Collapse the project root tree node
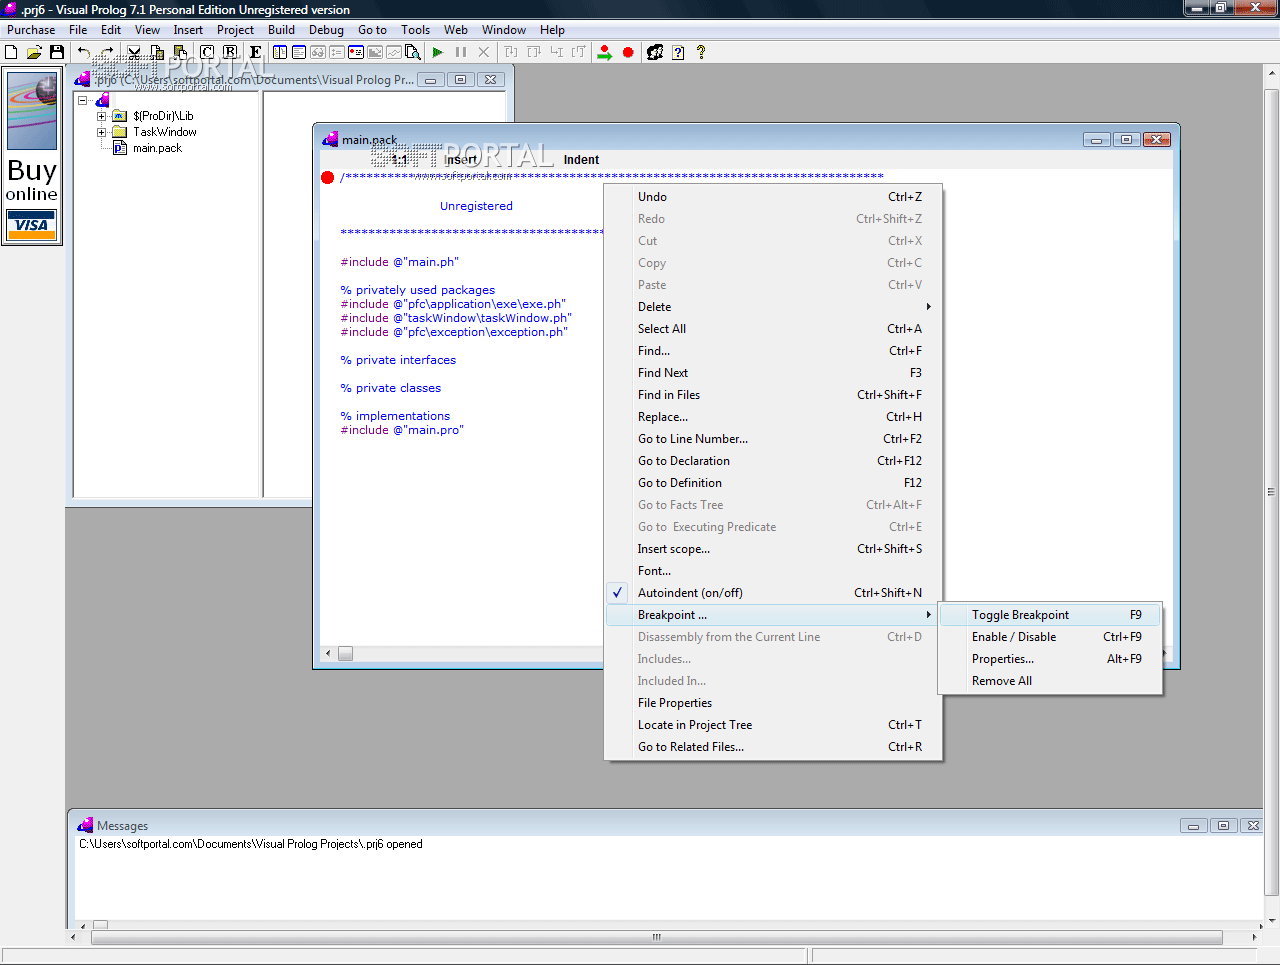 pos(83,100)
